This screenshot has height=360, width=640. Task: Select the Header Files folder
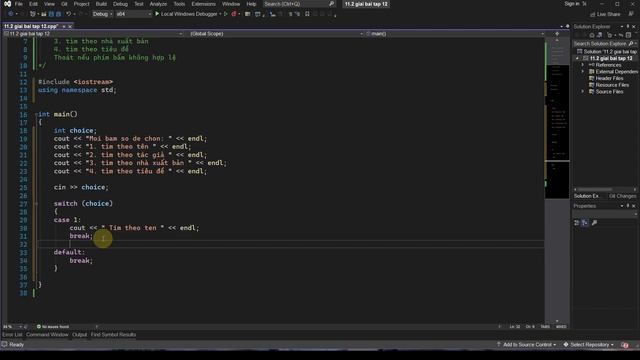[x=606, y=78]
